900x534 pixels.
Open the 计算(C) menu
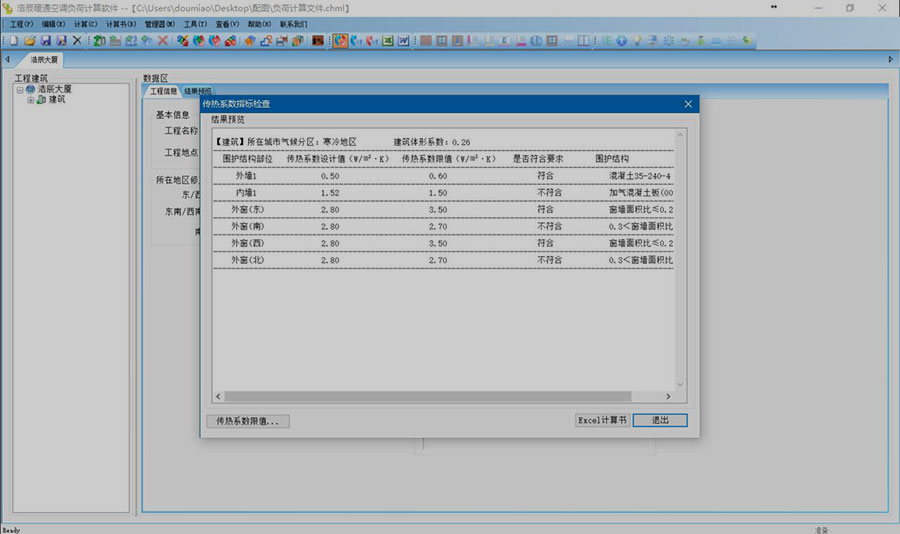tap(86, 23)
